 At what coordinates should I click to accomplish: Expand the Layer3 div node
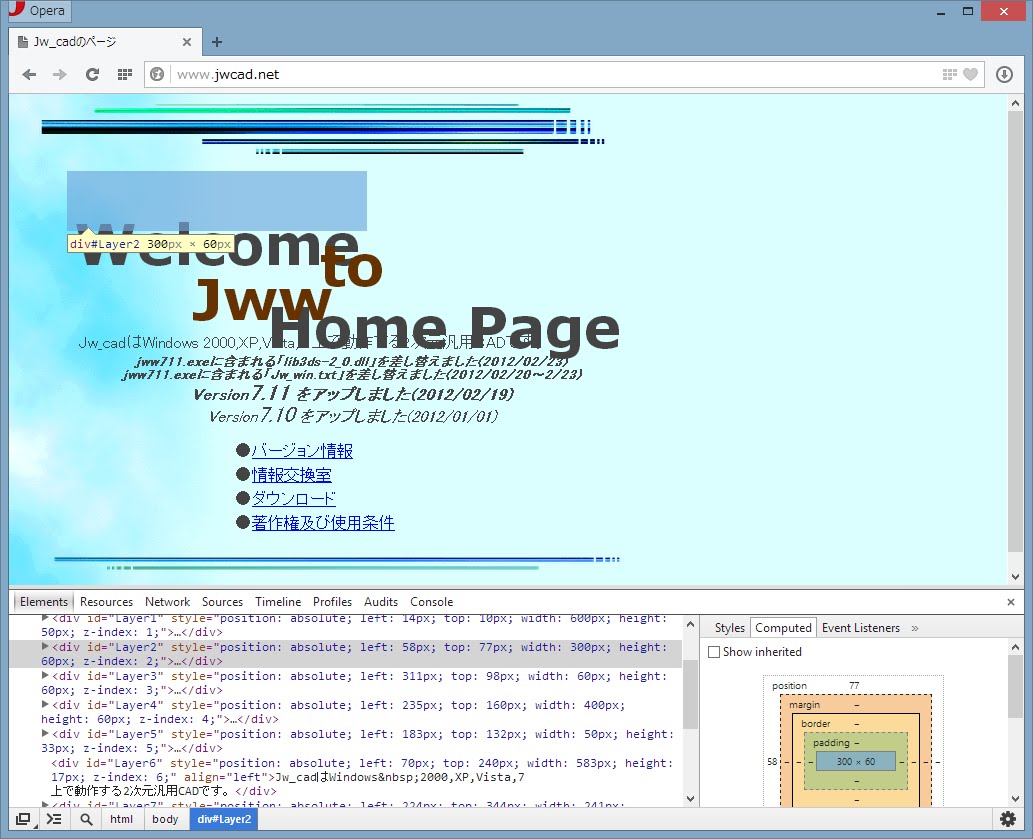point(45,676)
